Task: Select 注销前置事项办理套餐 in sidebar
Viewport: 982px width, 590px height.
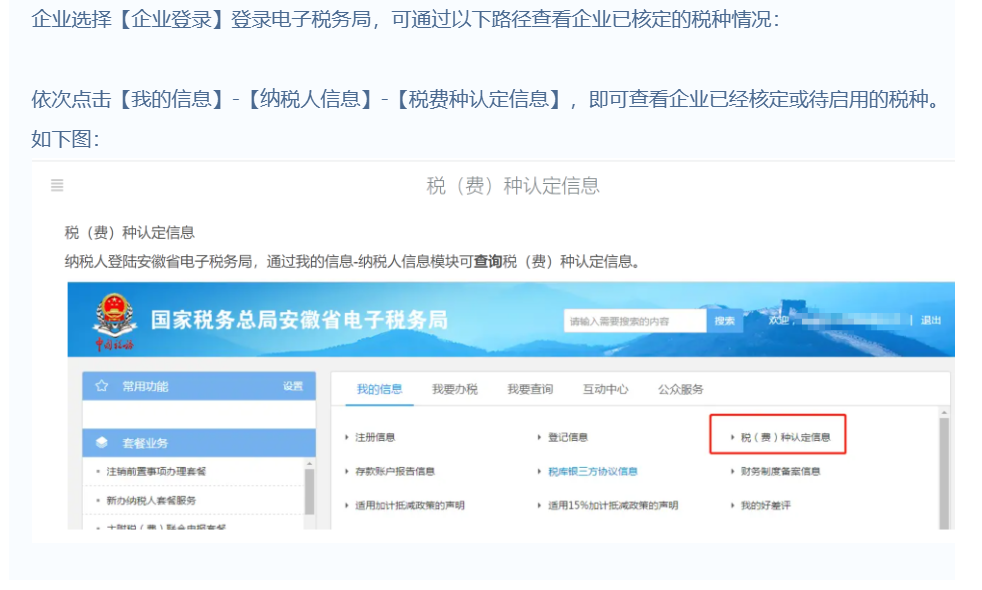Action: coord(156,471)
